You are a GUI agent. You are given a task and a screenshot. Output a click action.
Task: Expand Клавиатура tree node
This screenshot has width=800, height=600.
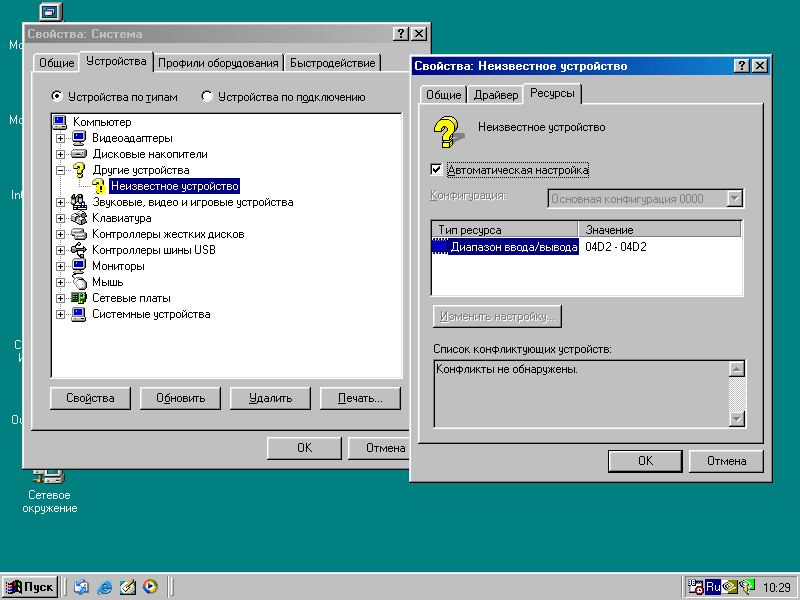pos(60,218)
